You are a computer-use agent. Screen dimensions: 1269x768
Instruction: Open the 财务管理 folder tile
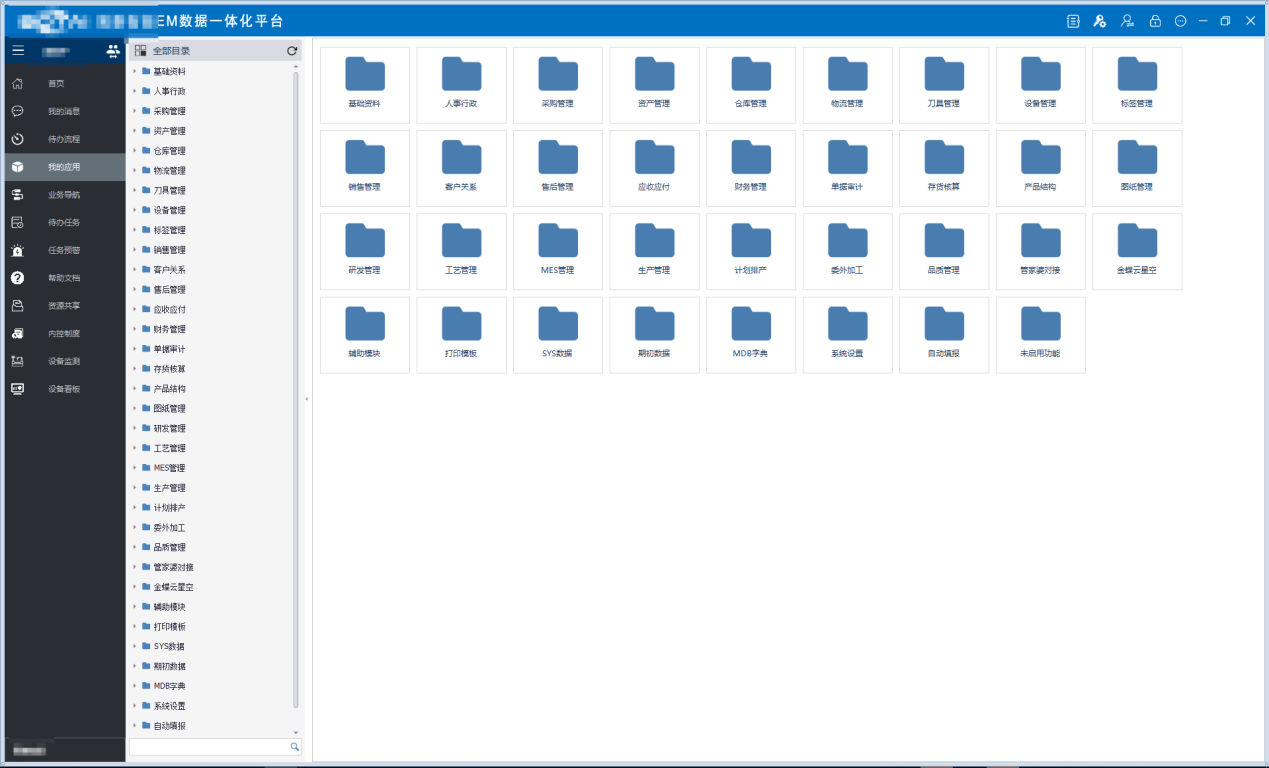click(x=750, y=168)
